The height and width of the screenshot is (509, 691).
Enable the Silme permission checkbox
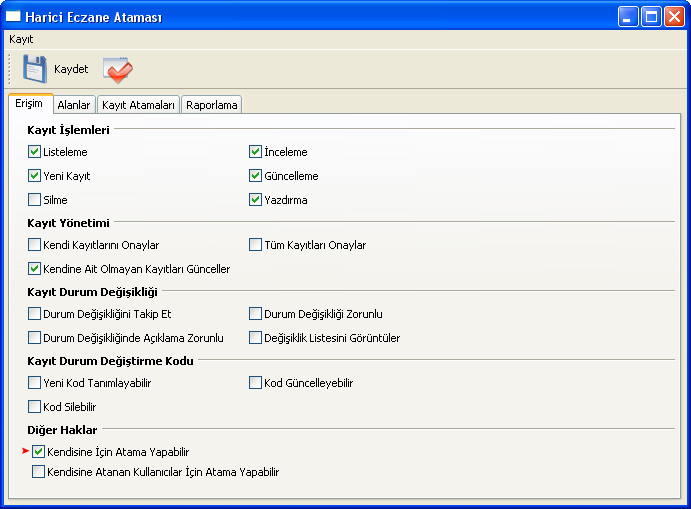point(35,200)
